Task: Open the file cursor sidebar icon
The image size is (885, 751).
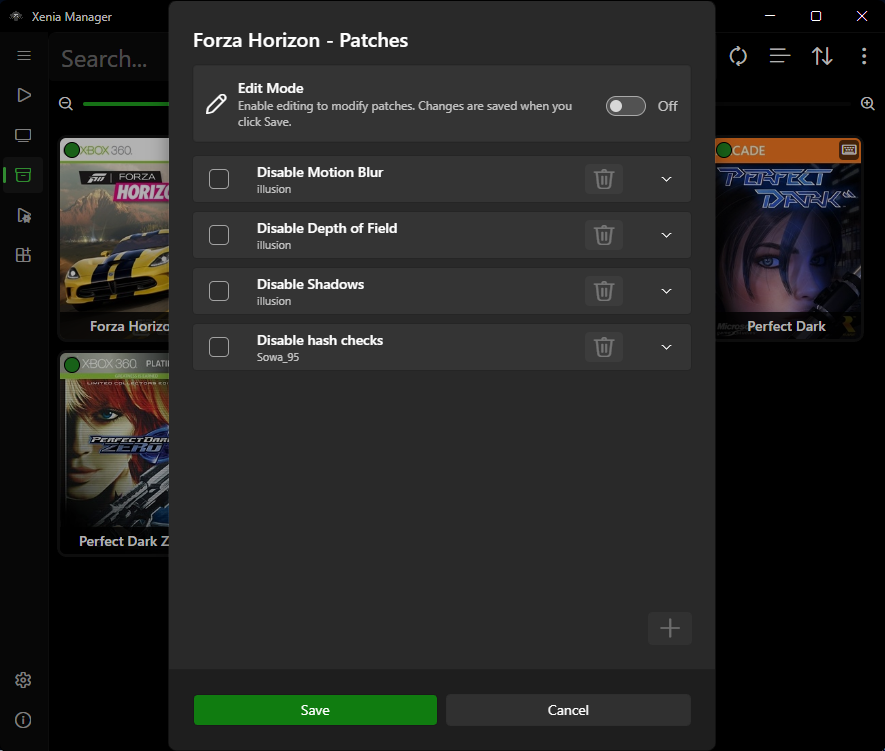Action: 24,215
